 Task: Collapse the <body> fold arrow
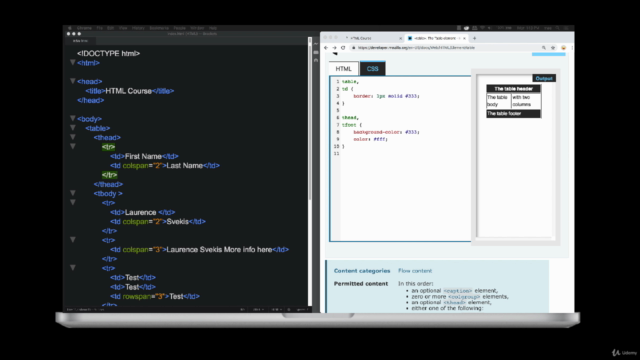pyautogui.click(x=73, y=118)
